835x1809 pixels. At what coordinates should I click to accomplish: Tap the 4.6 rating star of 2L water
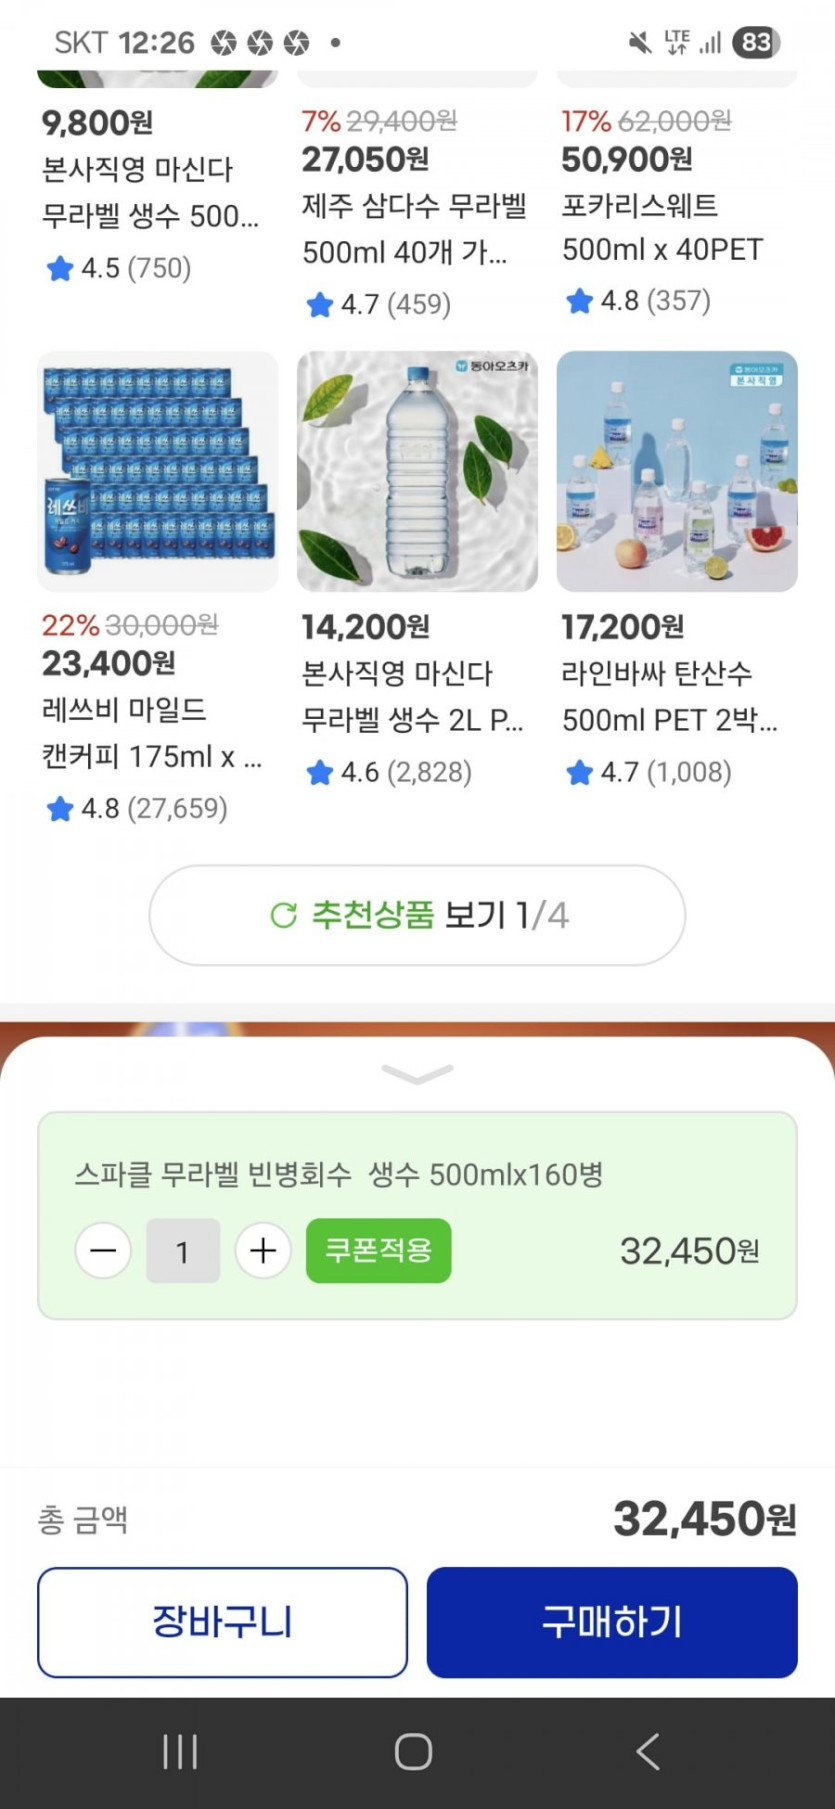[320, 772]
